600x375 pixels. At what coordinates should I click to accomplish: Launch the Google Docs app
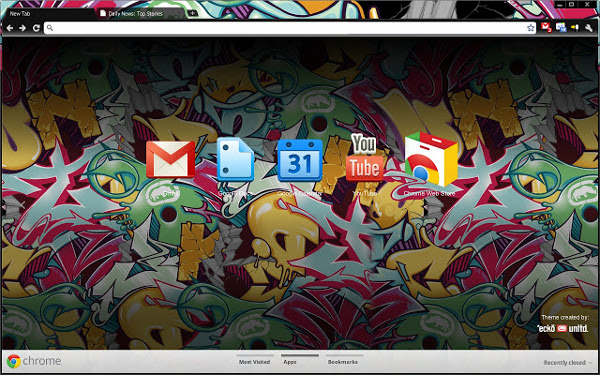235,159
